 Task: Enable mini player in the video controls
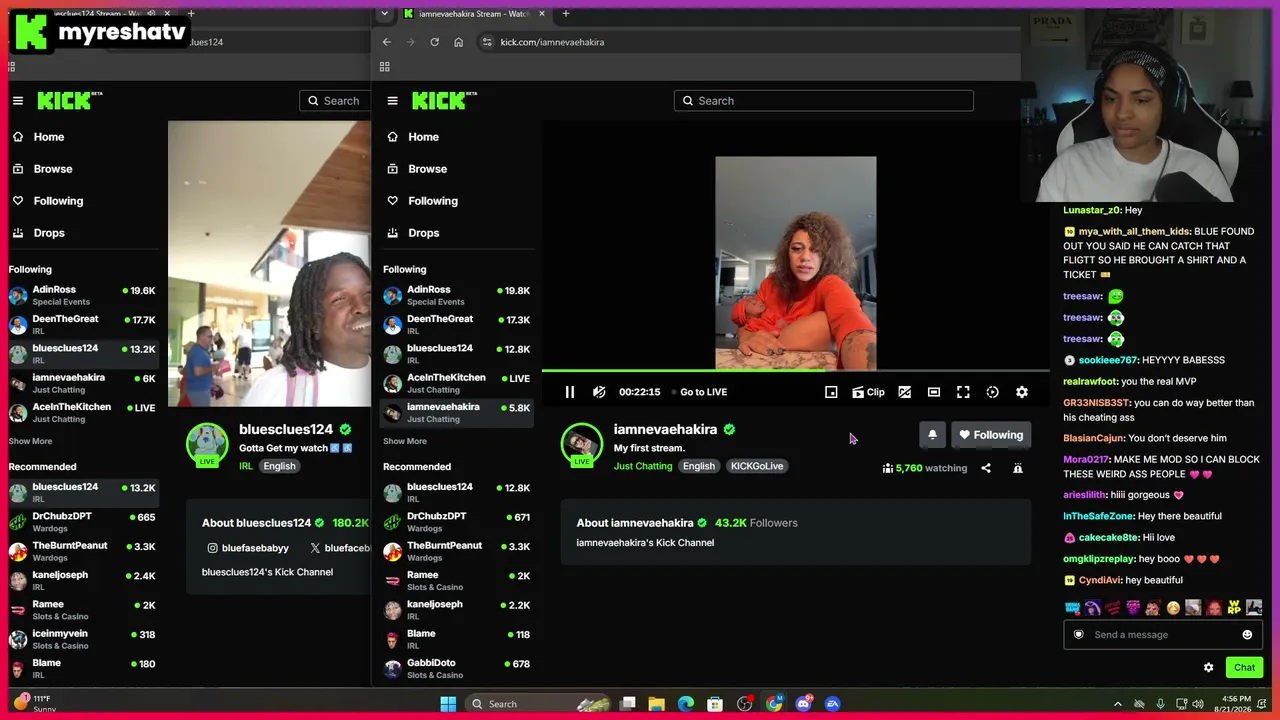click(x=831, y=392)
